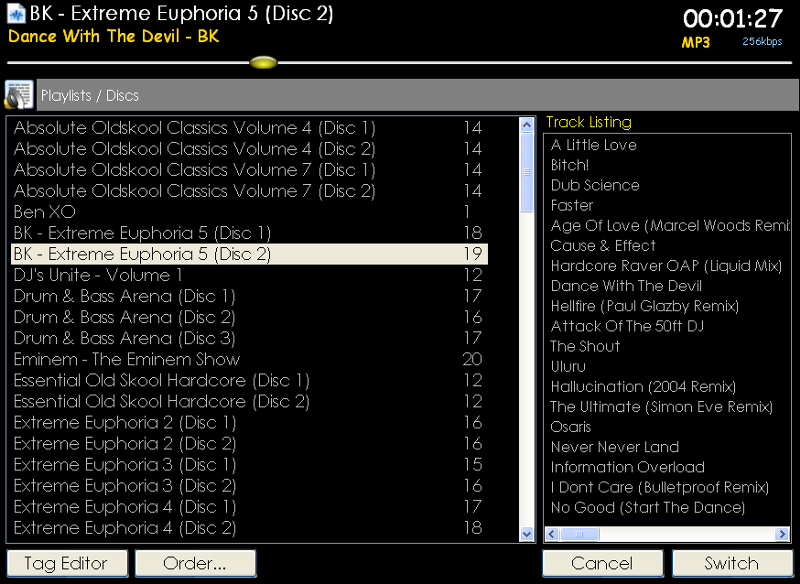The width and height of the screenshot is (800, 584).
Task: Select Extreme Euphoria 3 (Disc 2)
Action: click(249, 486)
